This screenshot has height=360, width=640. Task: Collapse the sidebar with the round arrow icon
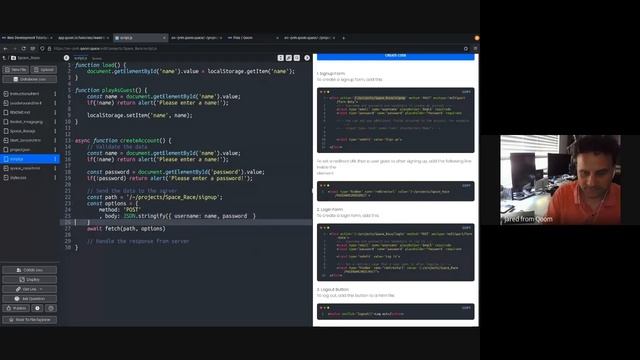tap(67, 58)
